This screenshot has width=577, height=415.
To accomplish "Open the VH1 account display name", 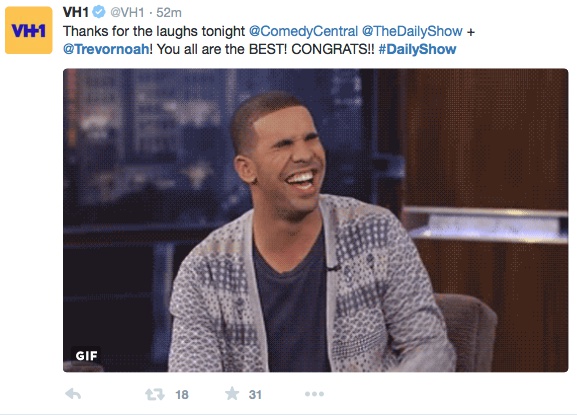I will coord(76,12).
